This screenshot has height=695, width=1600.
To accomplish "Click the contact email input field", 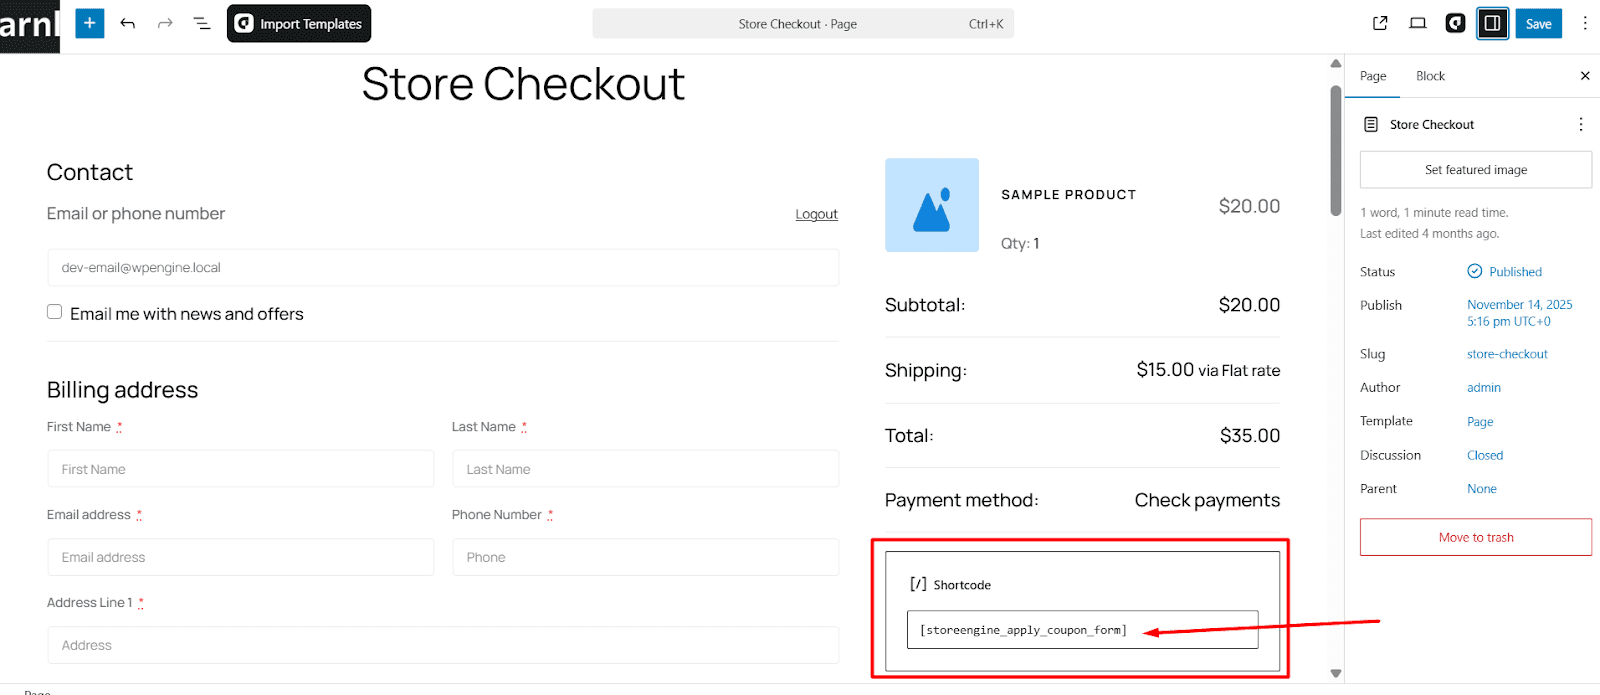I will click(x=443, y=267).
